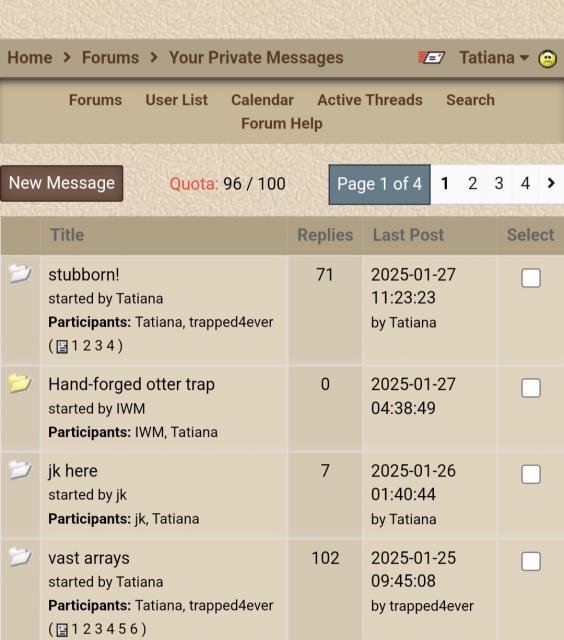Go to next page using arrow chevron
564x640 pixels.
pos(551,183)
